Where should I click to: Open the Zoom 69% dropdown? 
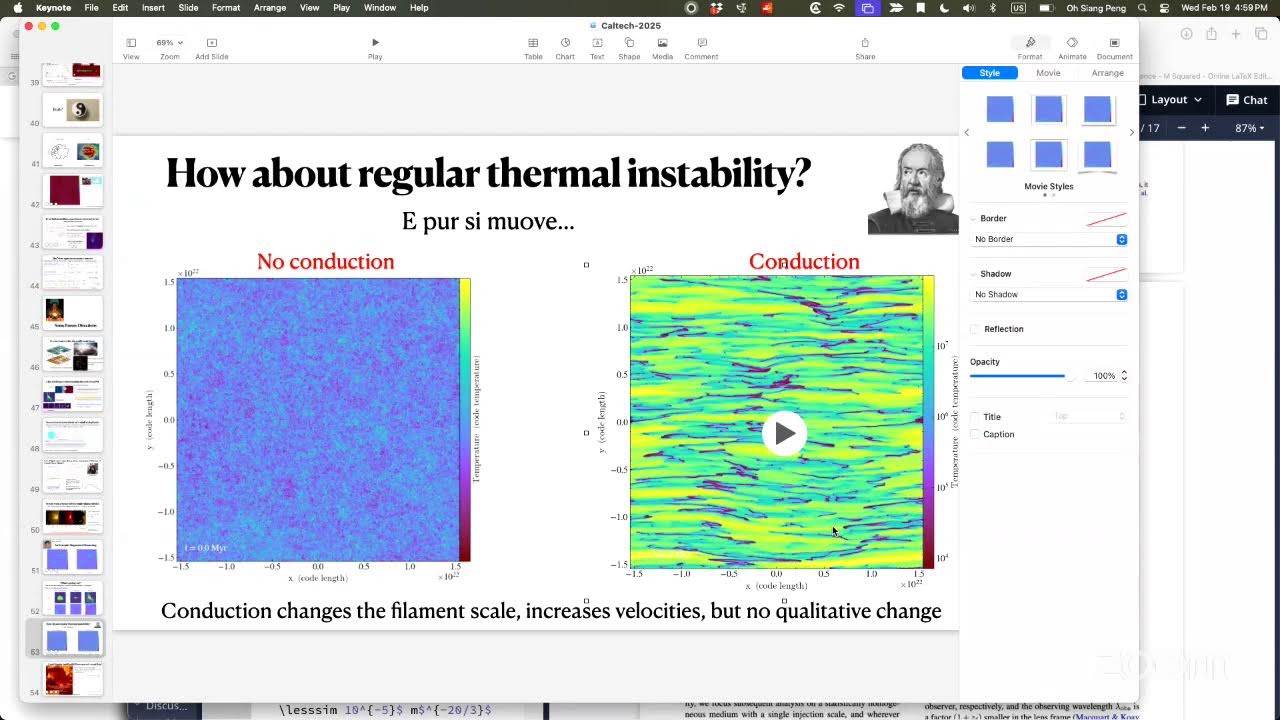169,43
